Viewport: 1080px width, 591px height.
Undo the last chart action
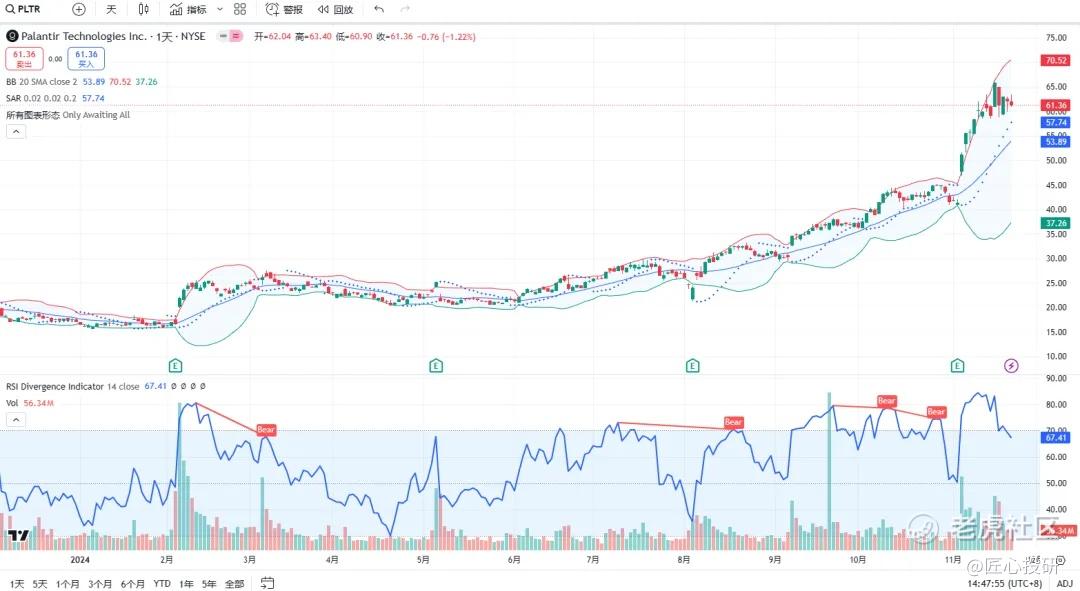pos(379,9)
